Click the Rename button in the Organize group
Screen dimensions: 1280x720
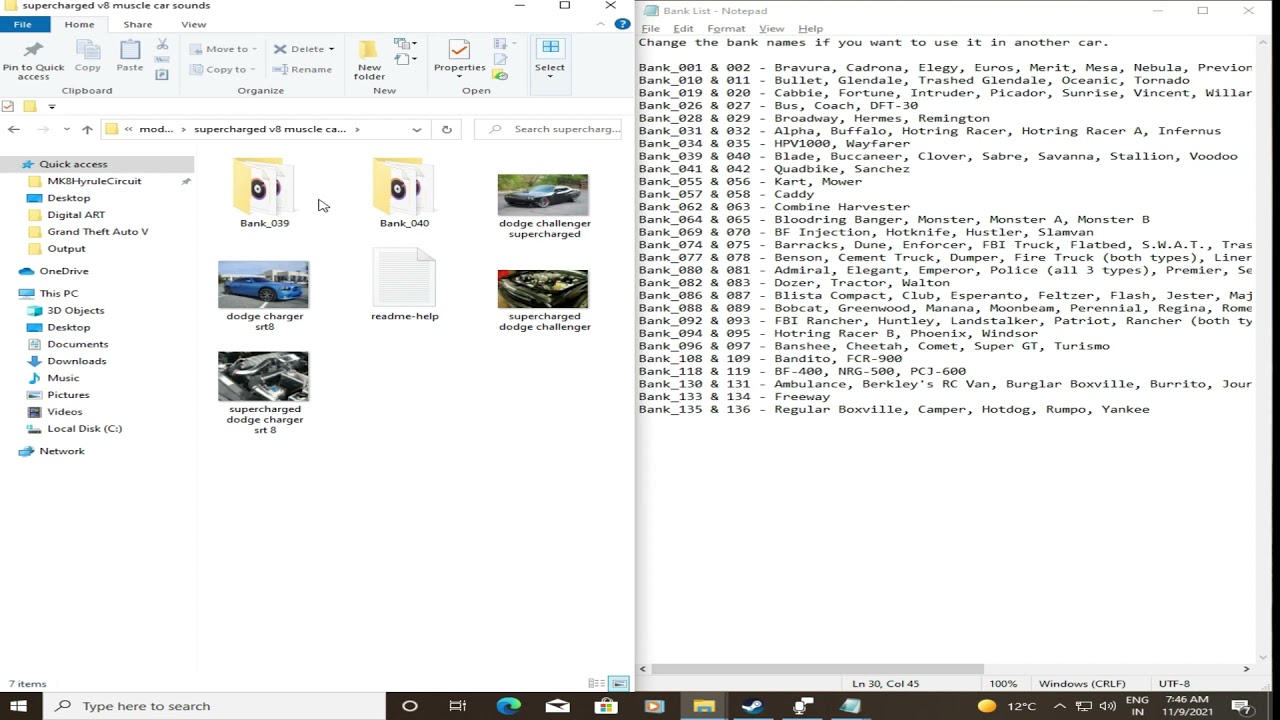(x=303, y=69)
